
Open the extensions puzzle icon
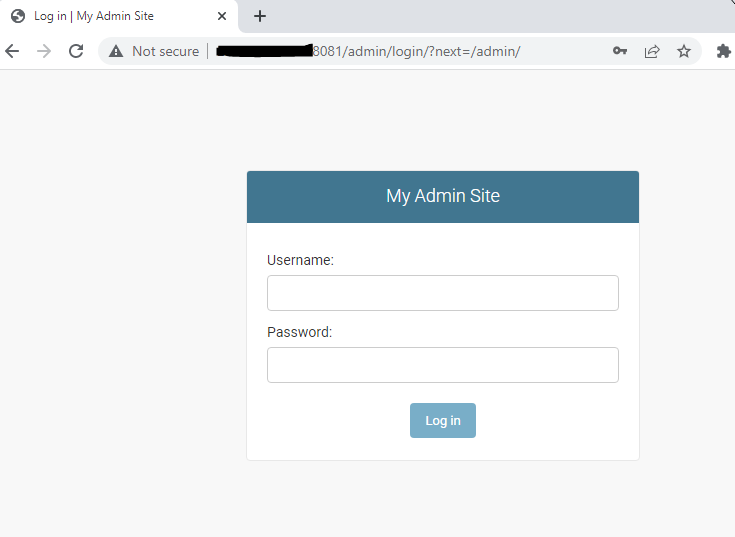(x=723, y=51)
